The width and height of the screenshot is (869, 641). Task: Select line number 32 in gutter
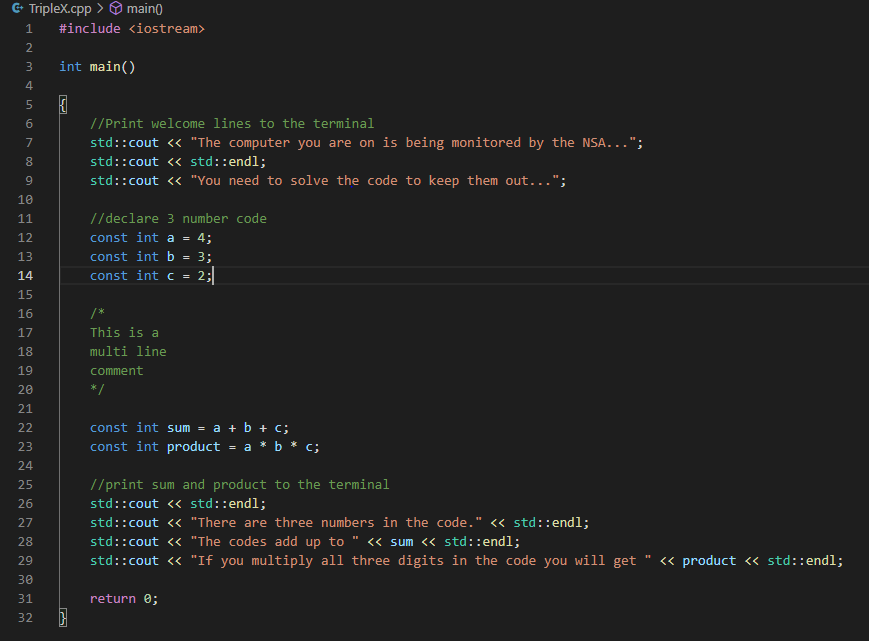(25, 618)
